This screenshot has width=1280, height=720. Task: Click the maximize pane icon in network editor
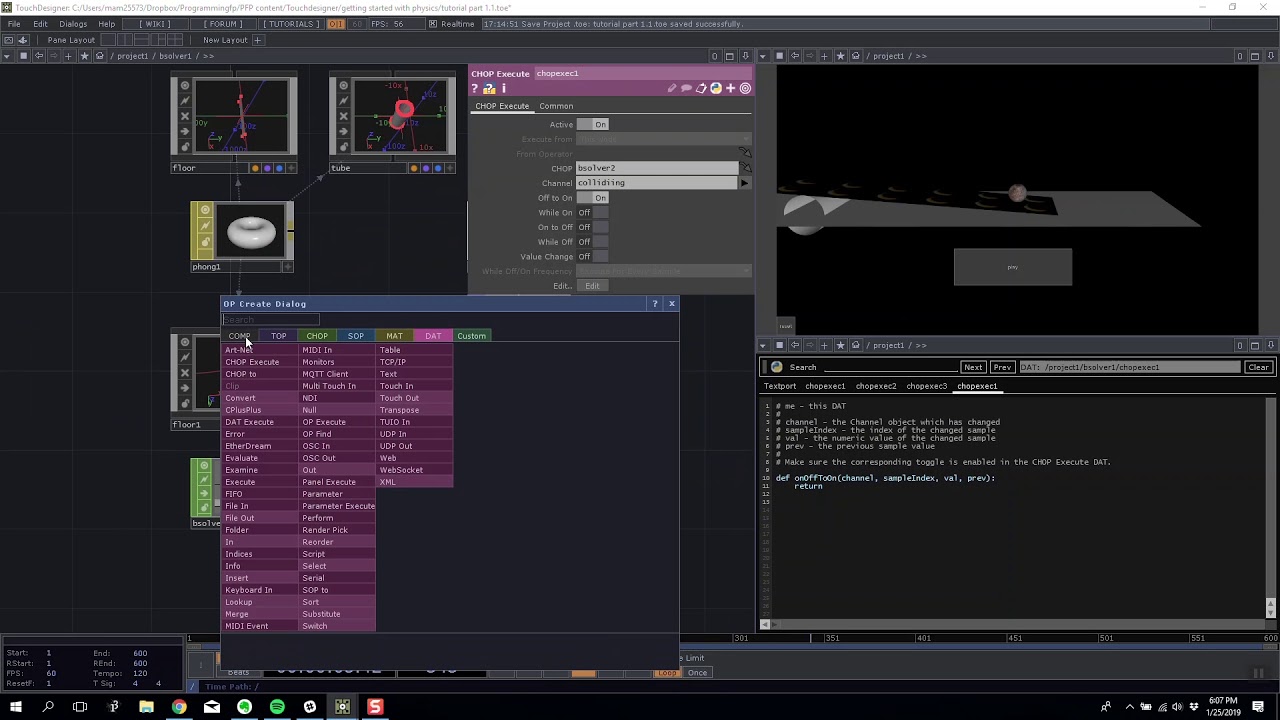coord(729,56)
